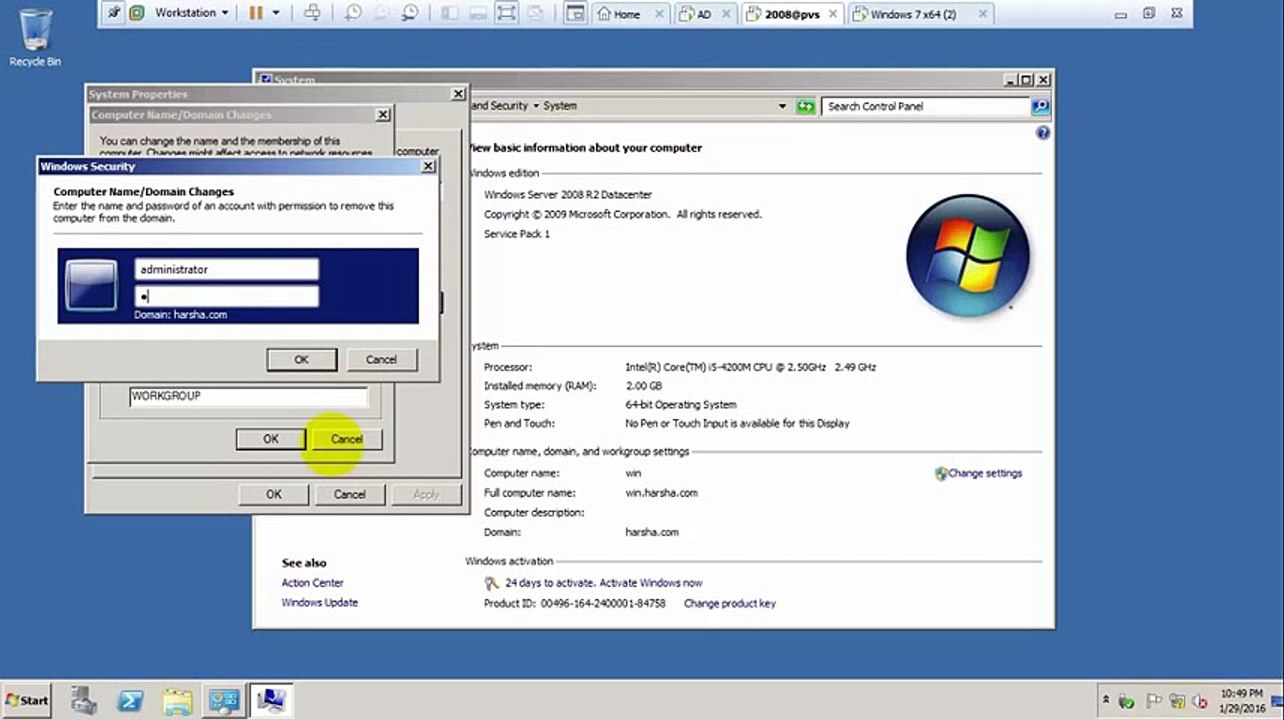Click OK in the Windows Security dialog
Viewport: 1284px width, 720px height.
point(301,359)
